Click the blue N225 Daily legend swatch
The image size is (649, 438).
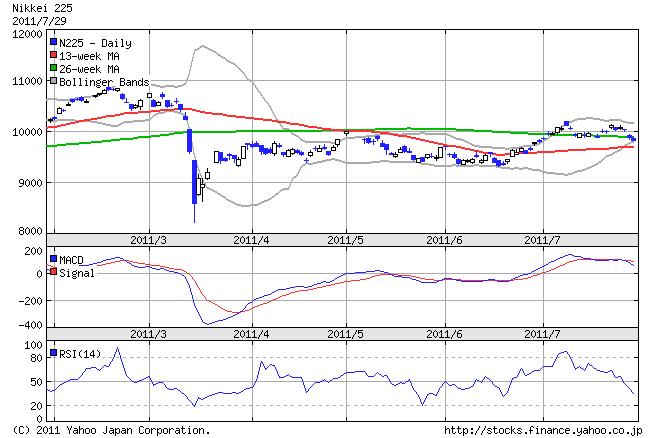tap(53, 43)
